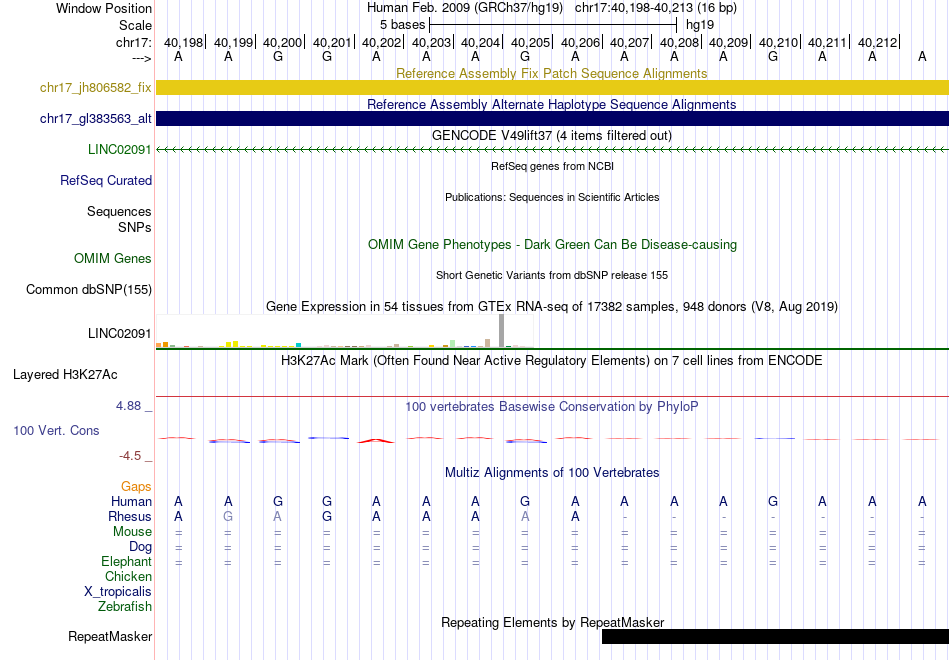Click the chr17_gl383563_alt dark blue alignment bar
This screenshot has width=950, height=660.
553,118
